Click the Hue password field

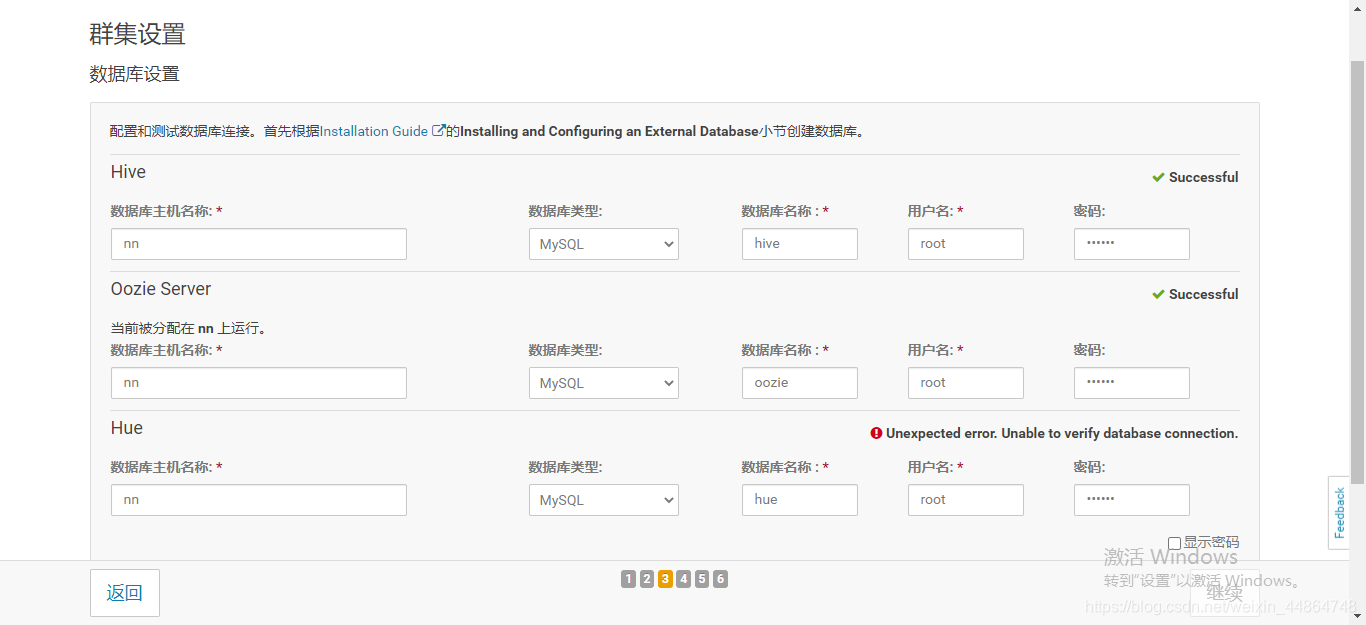(1132, 500)
